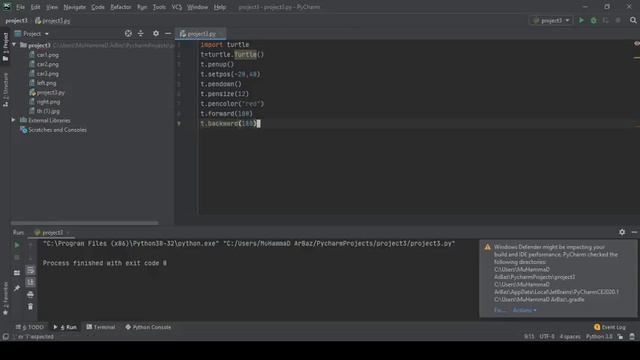
Task: Open the Code menu
Action: click(x=98, y=7)
